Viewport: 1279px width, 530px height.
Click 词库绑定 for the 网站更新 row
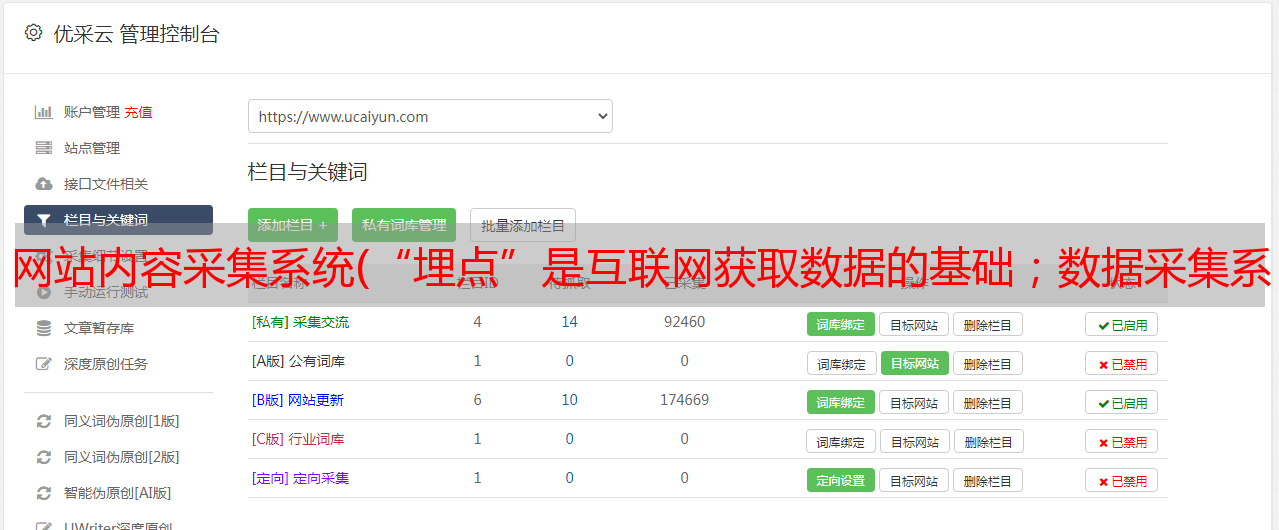841,402
